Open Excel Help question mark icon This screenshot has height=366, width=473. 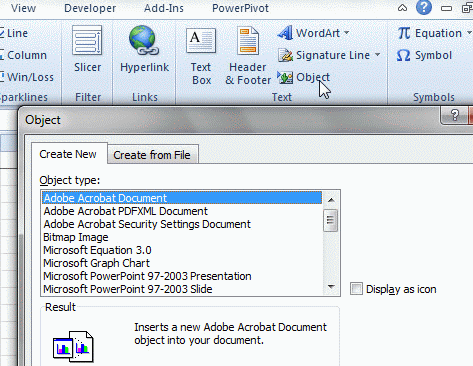pyautogui.click(x=424, y=7)
